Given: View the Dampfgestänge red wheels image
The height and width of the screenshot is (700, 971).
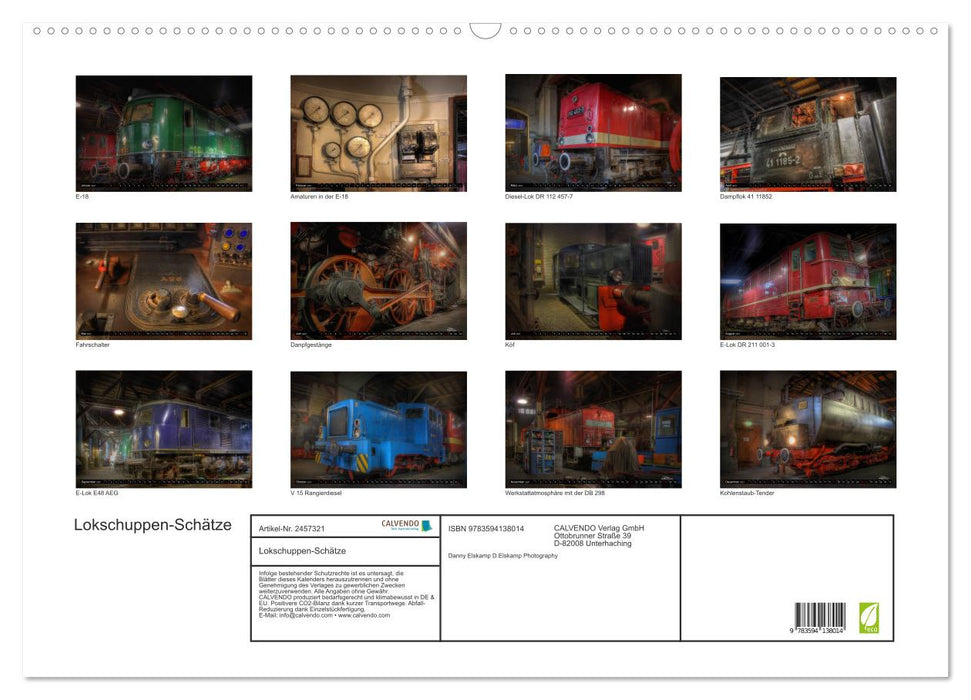Looking at the screenshot, I should [x=378, y=281].
